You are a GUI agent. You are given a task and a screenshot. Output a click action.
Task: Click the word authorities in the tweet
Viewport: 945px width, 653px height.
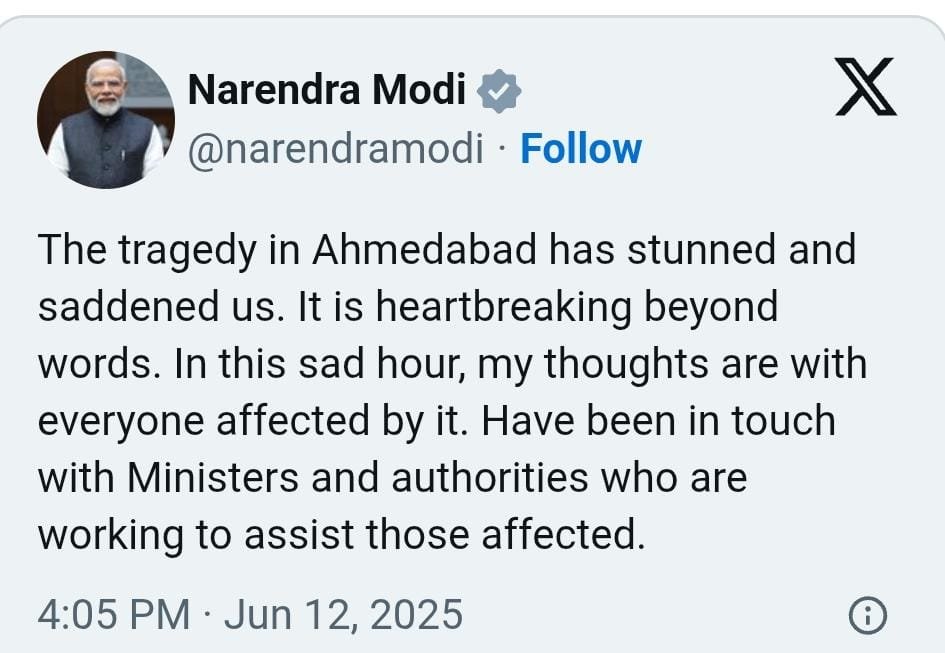tap(489, 478)
